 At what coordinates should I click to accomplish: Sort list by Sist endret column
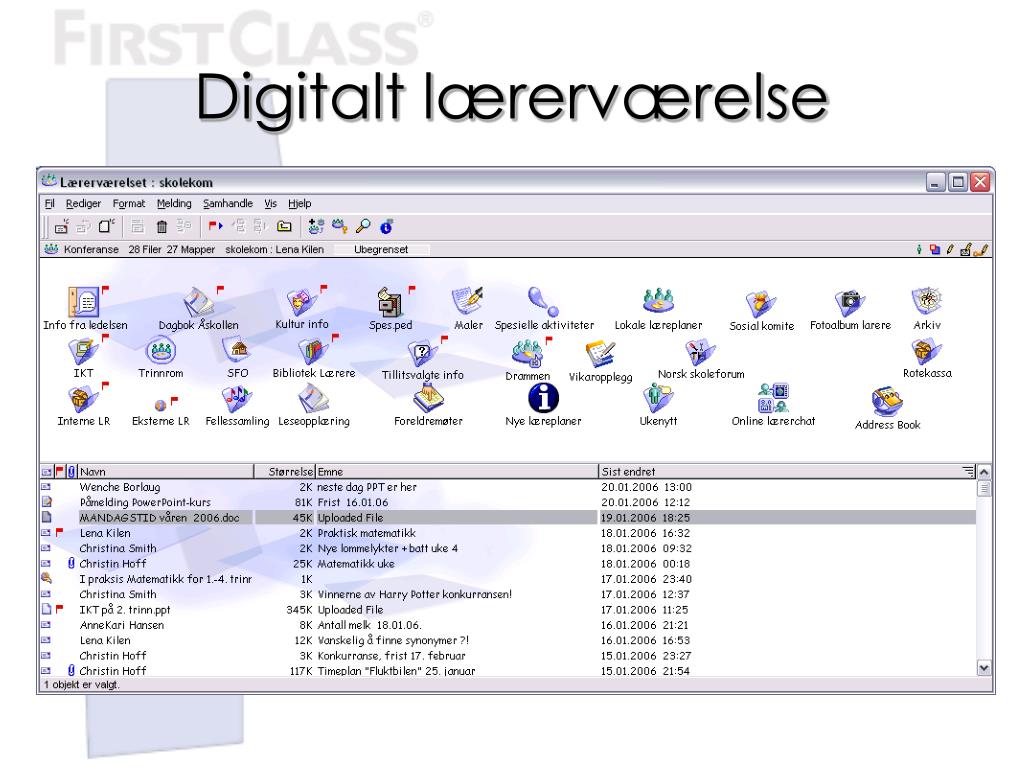click(x=780, y=471)
